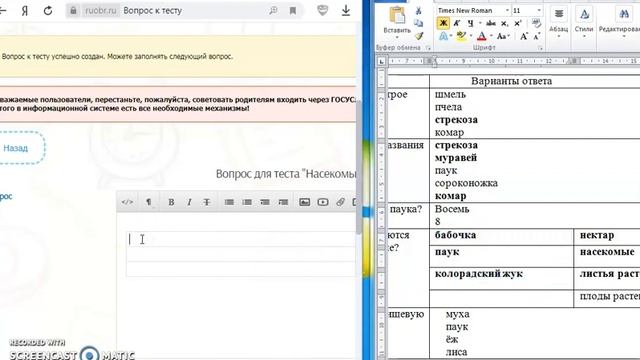Click Grow Font icon in Word
The width and height of the screenshot is (640, 360).
point(524,36)
